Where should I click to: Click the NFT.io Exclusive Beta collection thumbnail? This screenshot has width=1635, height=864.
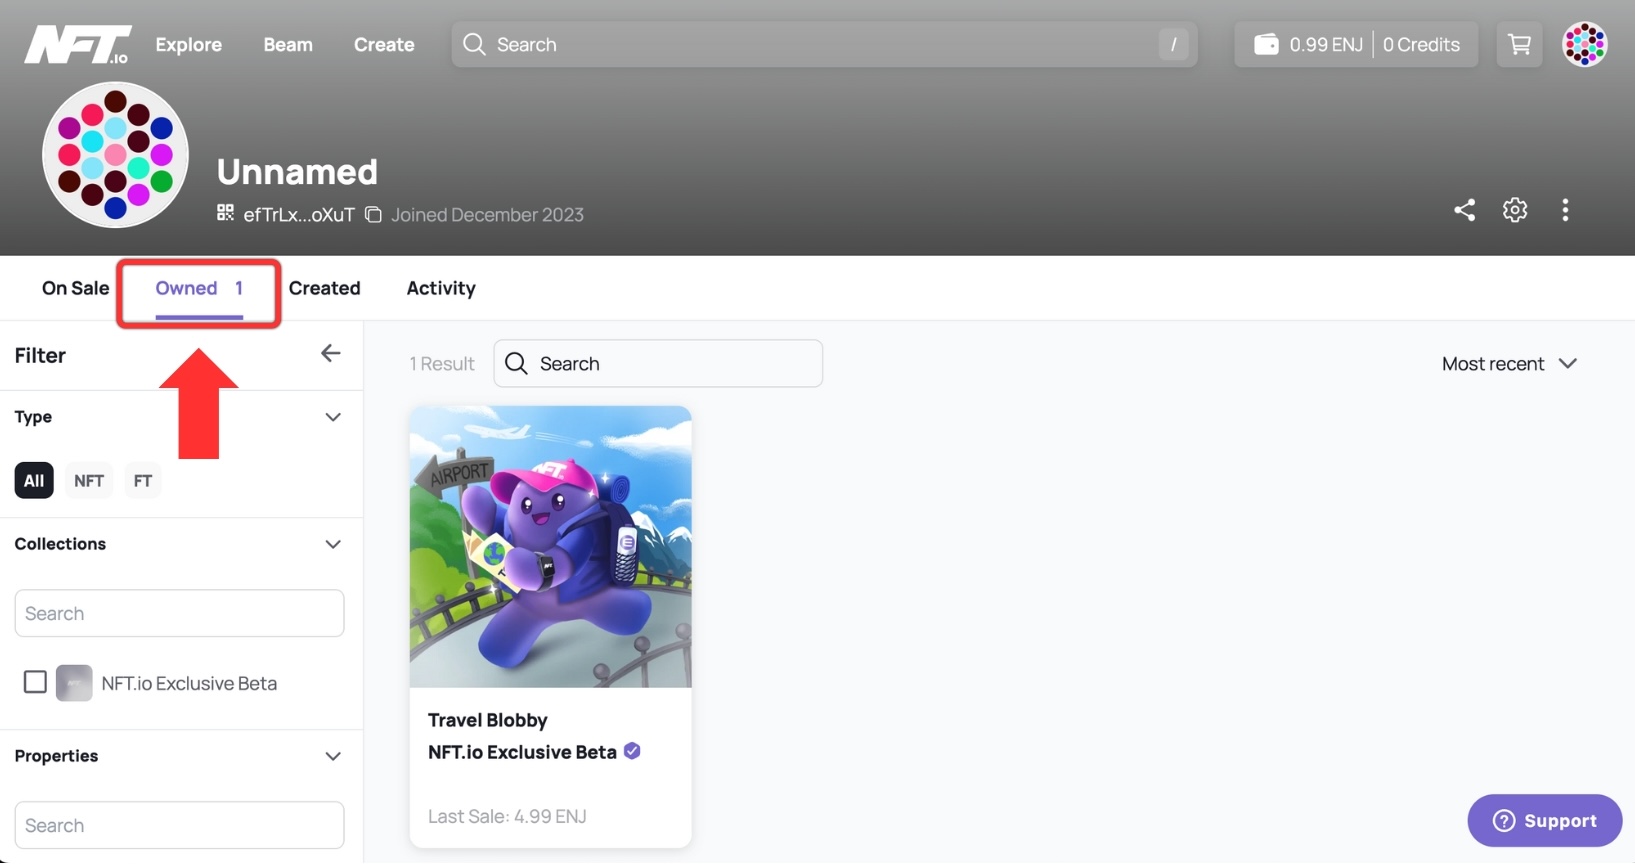(74, 683)
